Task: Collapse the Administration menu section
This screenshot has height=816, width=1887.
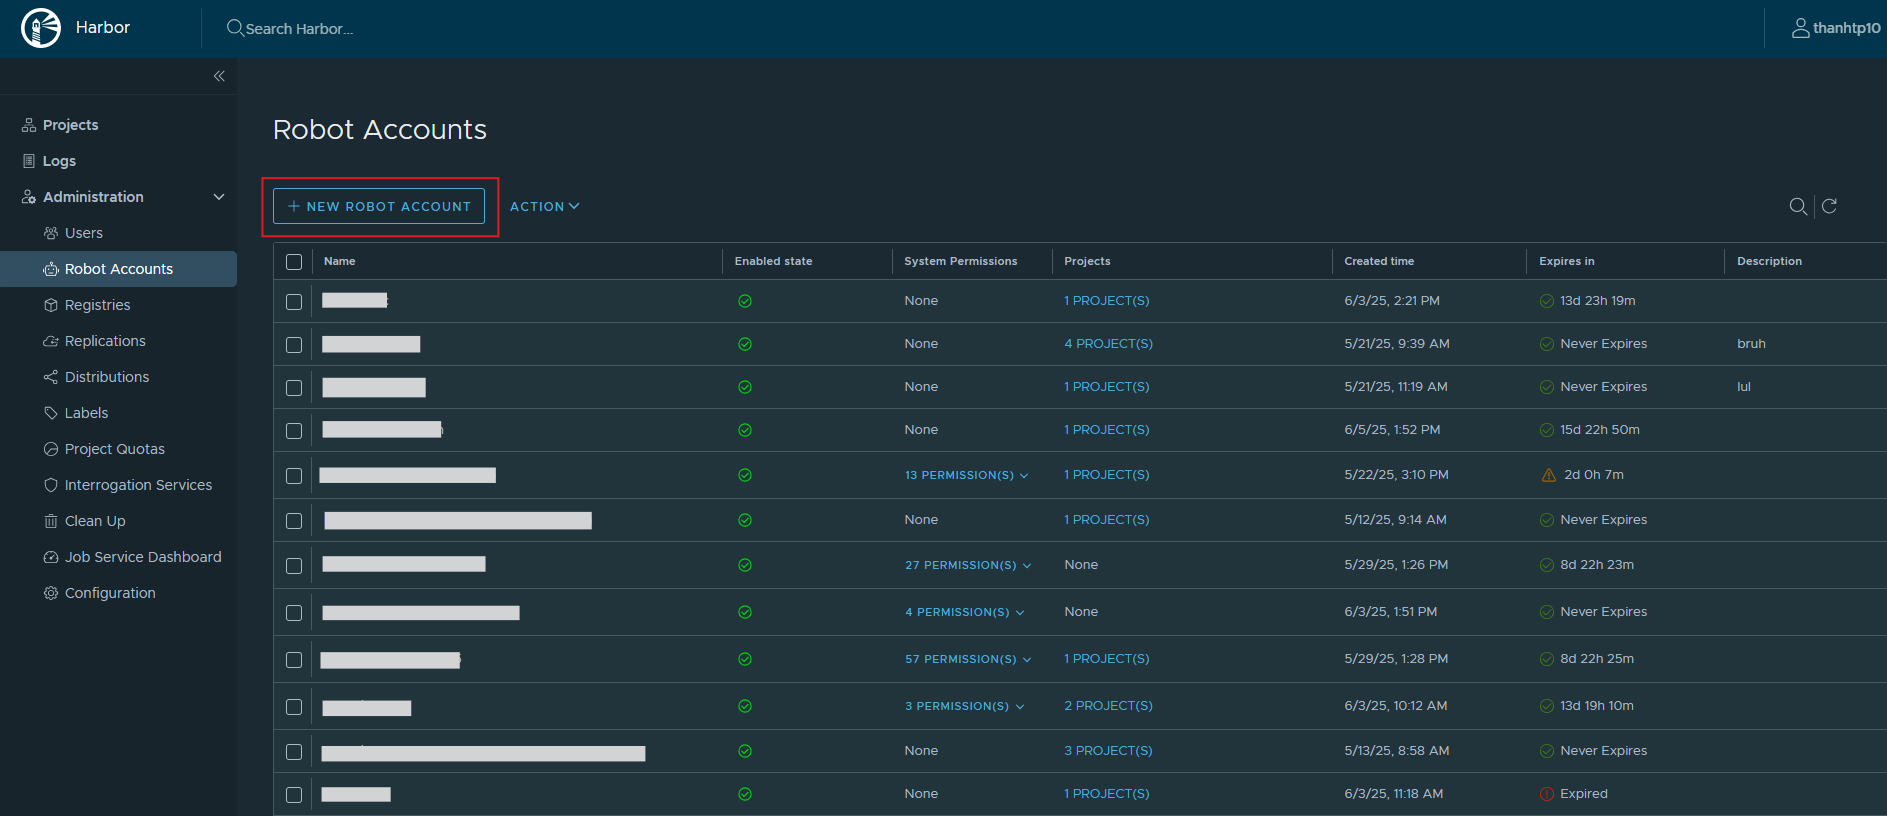Action: click(x=219, y=197)
